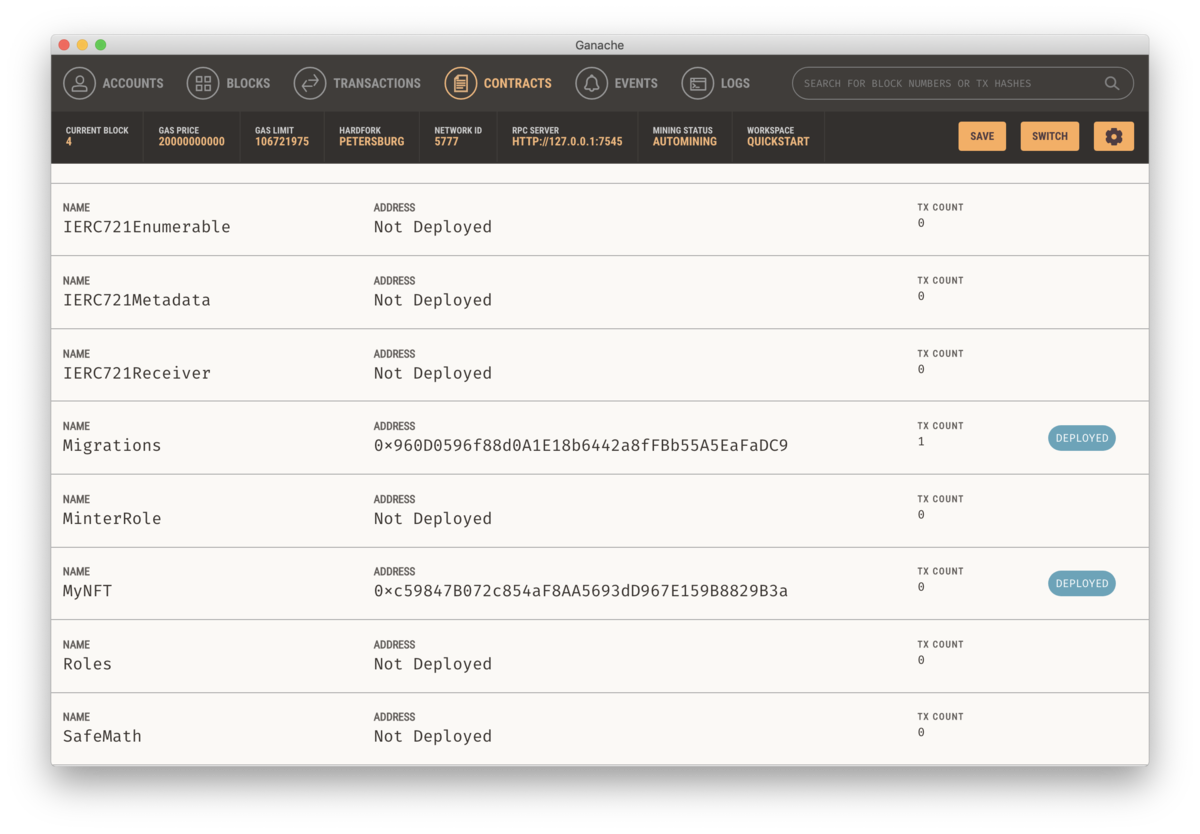Click the Ganache window title
Viewport: 1200px width, 834px height.
coord(600,45)
